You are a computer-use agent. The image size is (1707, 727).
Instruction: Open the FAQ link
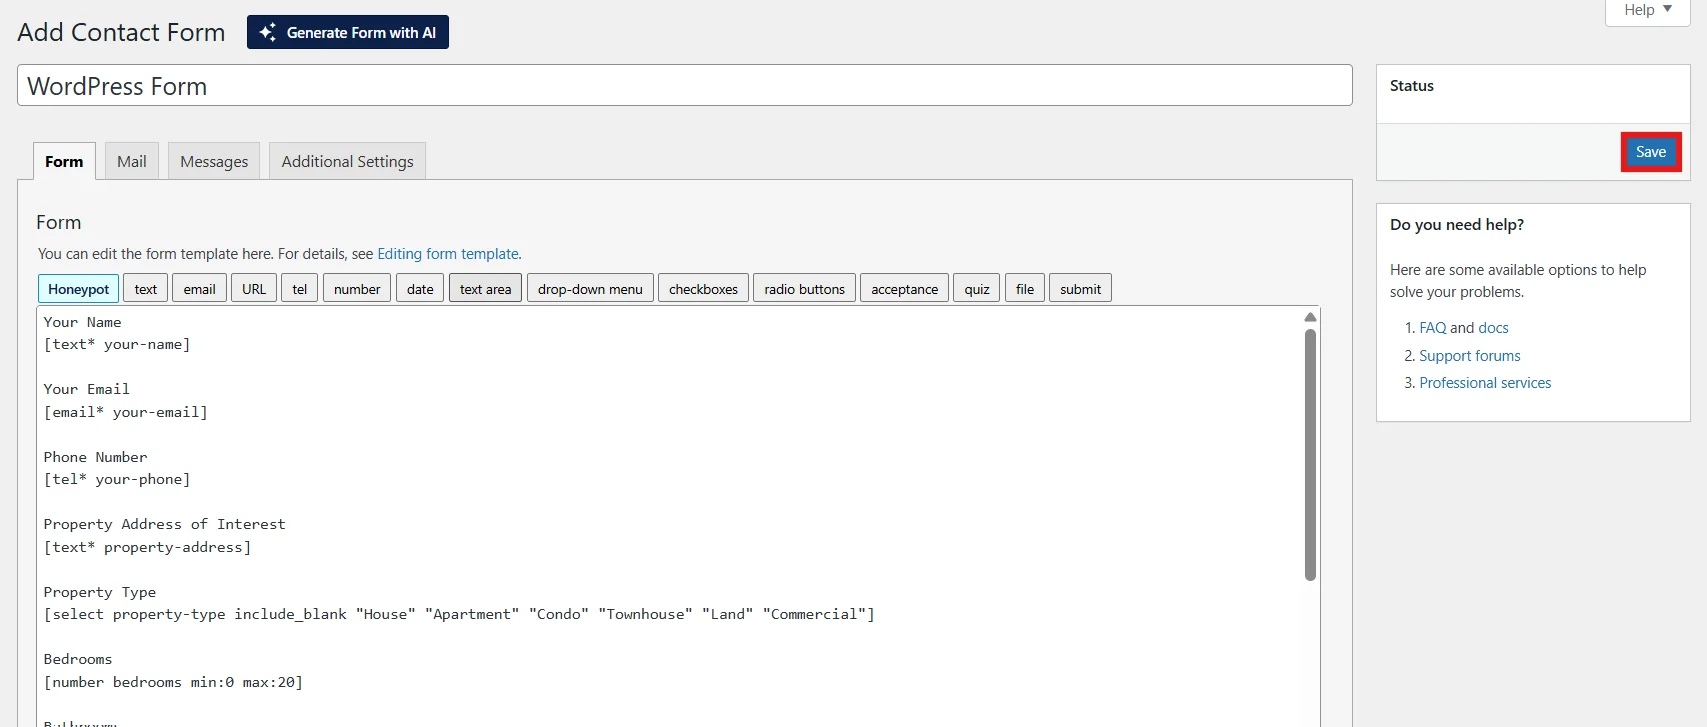coord(1433,328)
